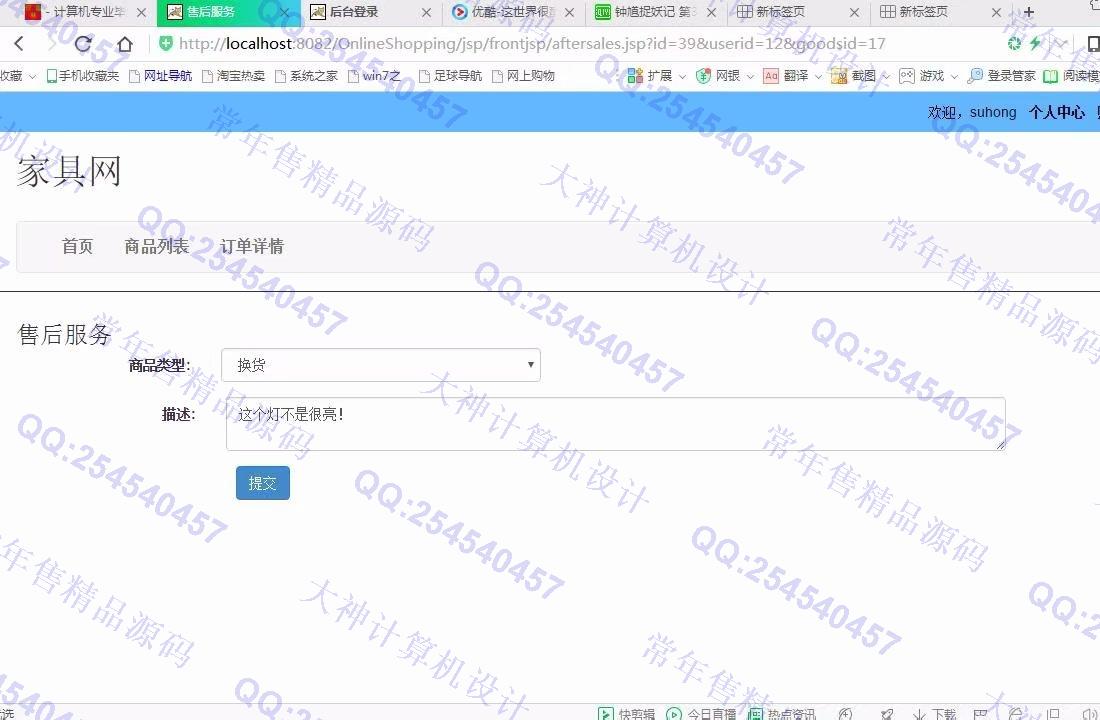The image size is (1100, 720).
Task: Open the win7之 bookmark
Action: tap(375, 76)
